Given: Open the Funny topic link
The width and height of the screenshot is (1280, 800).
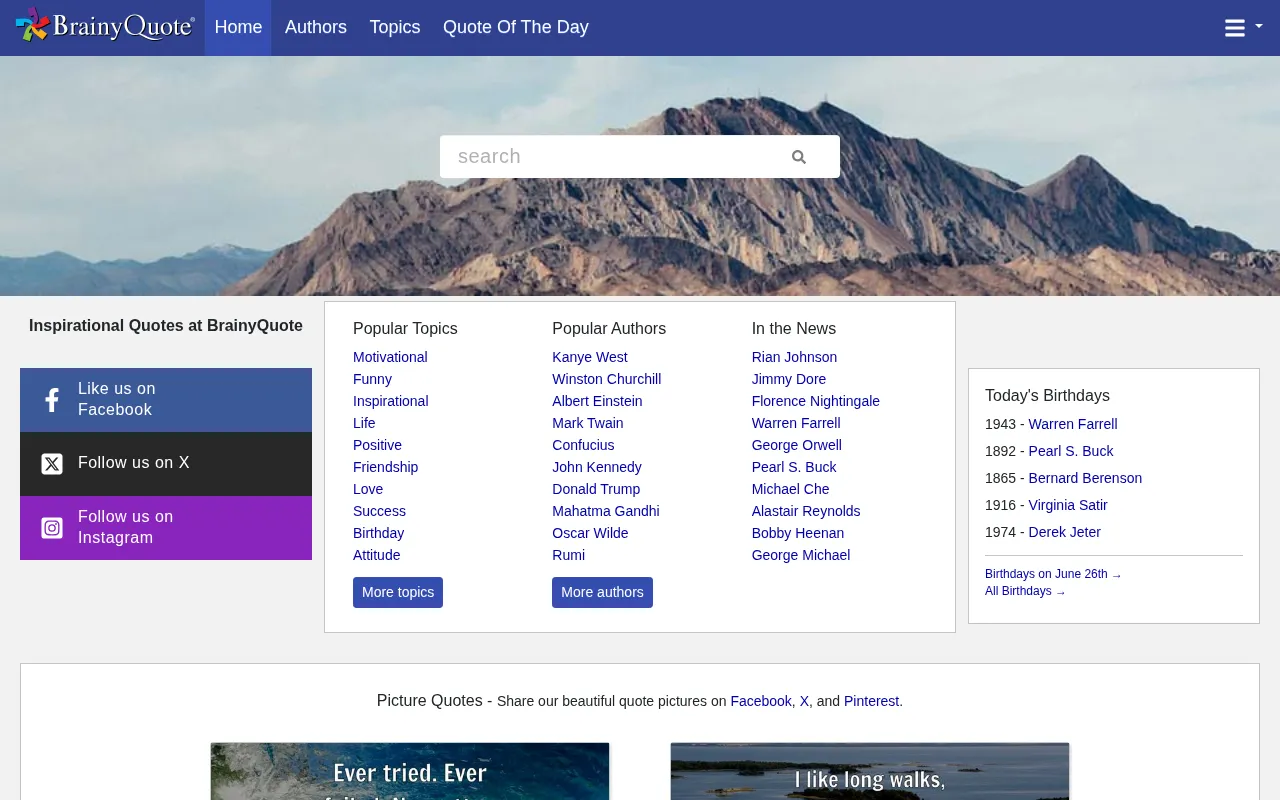Looking at the screenshot, I should (x=372, y=379).
